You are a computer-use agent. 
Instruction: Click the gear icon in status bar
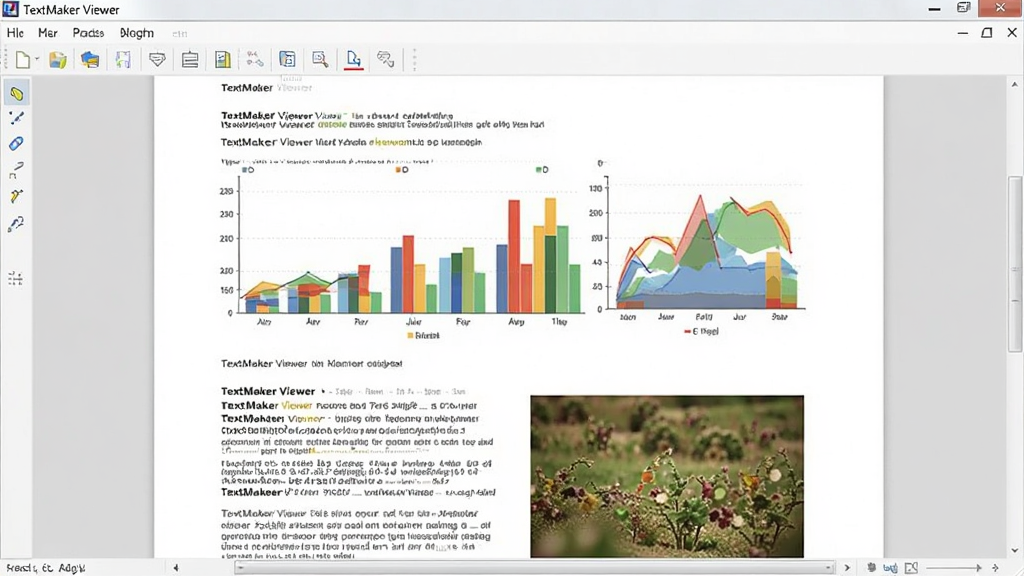(871, 568)
